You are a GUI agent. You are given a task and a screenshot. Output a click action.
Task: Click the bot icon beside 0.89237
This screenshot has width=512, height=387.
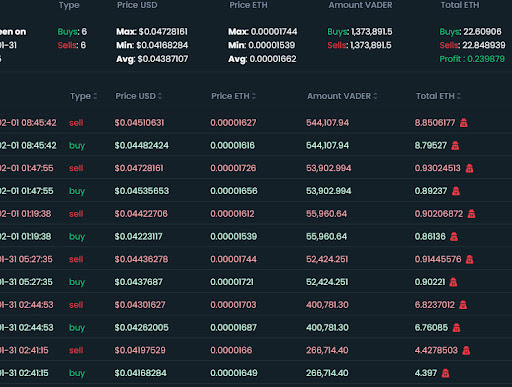click(x=456, y=191)
